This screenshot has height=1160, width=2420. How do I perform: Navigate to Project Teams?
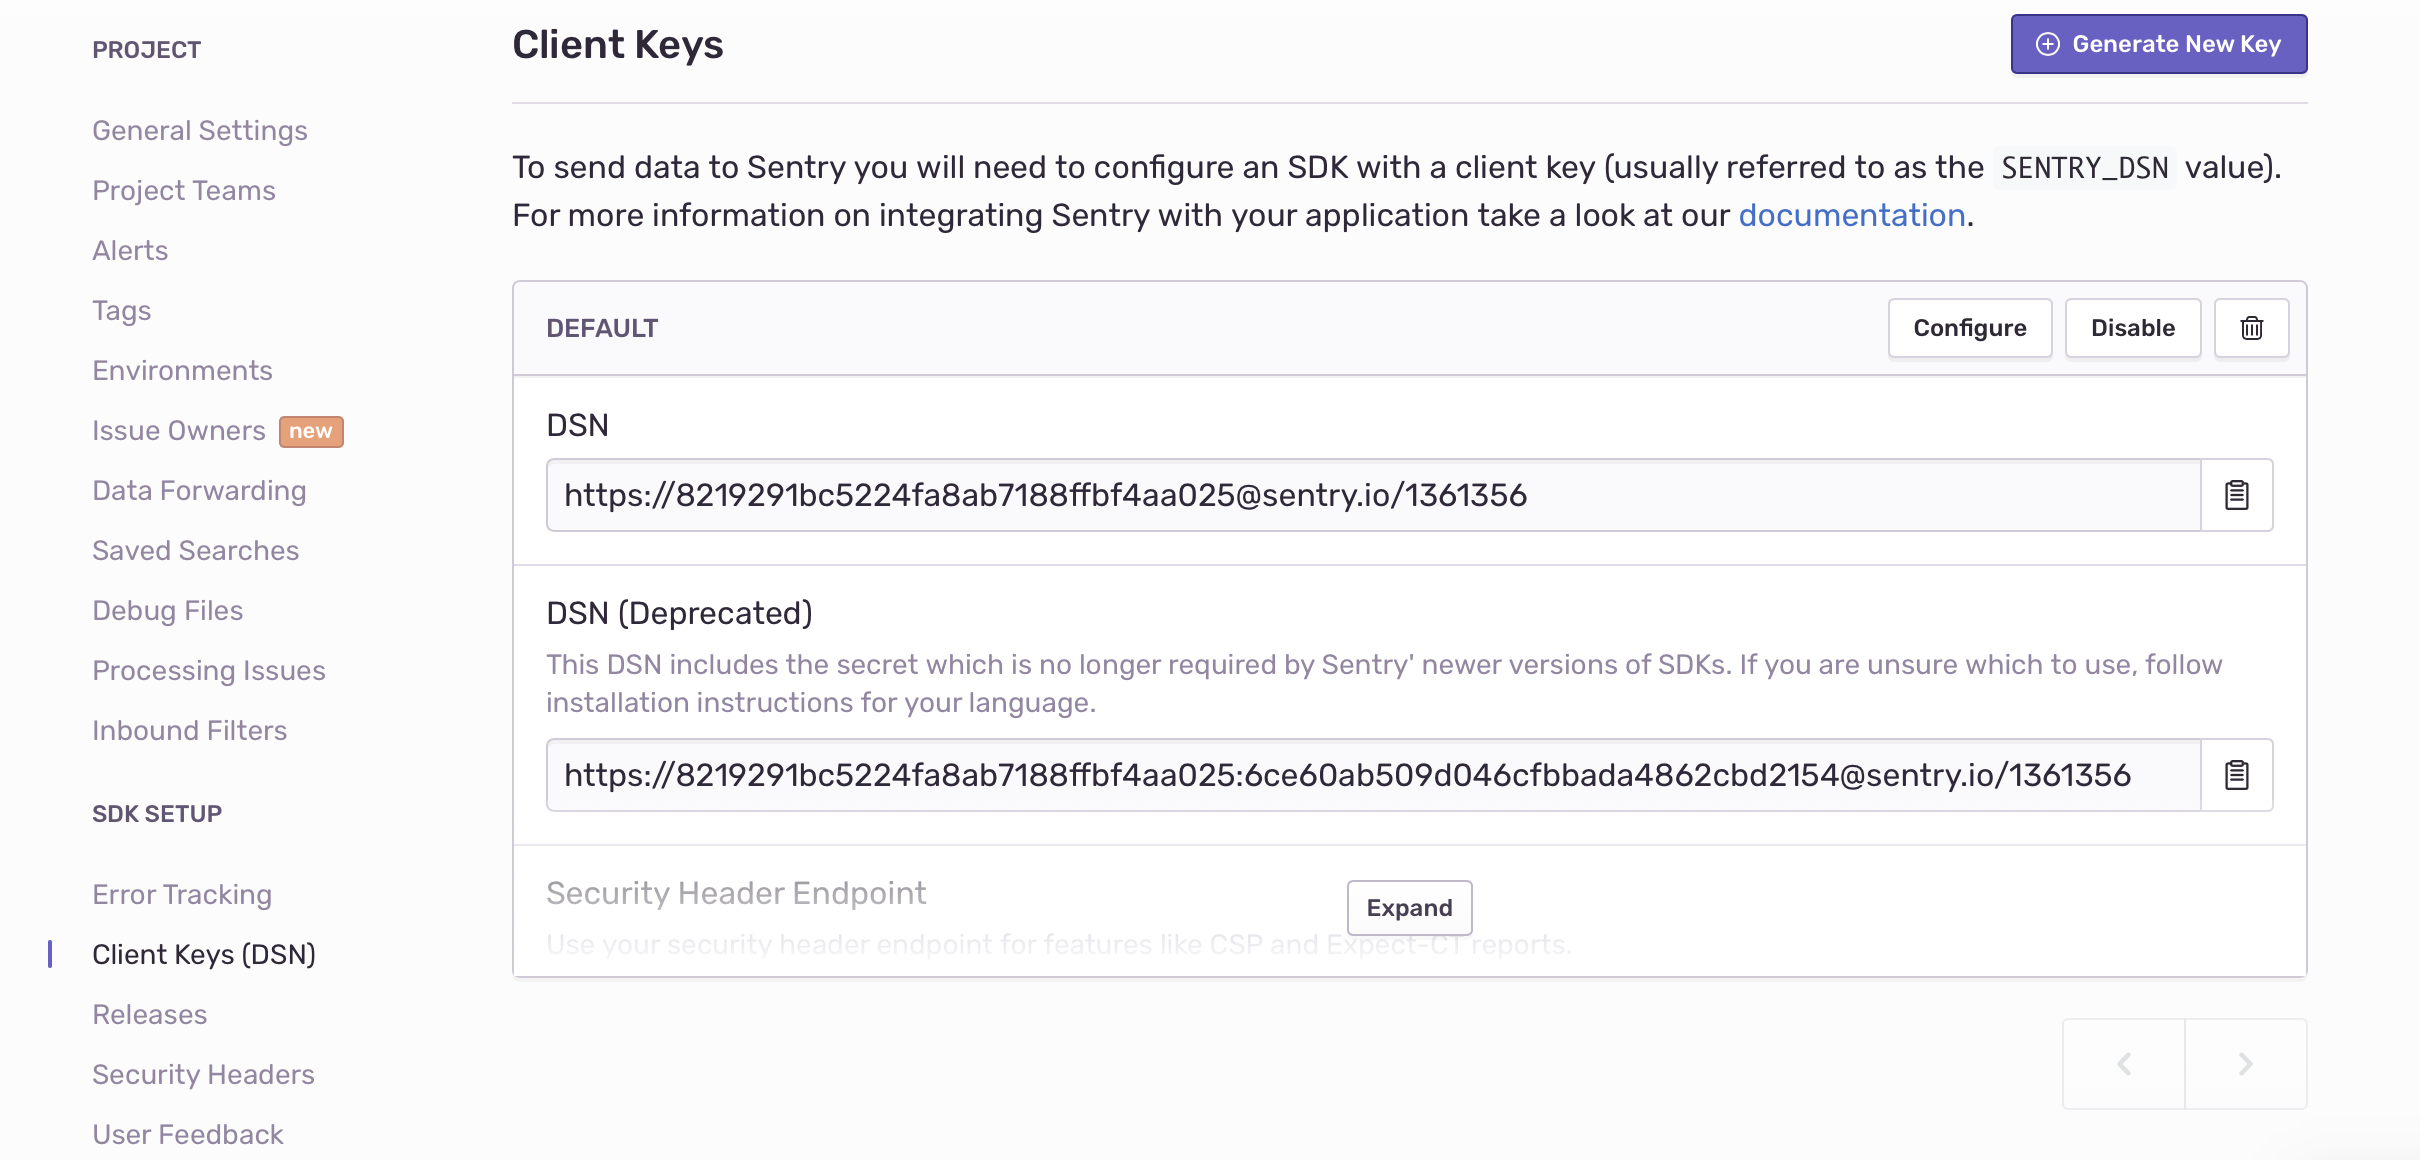pos(184,191)
